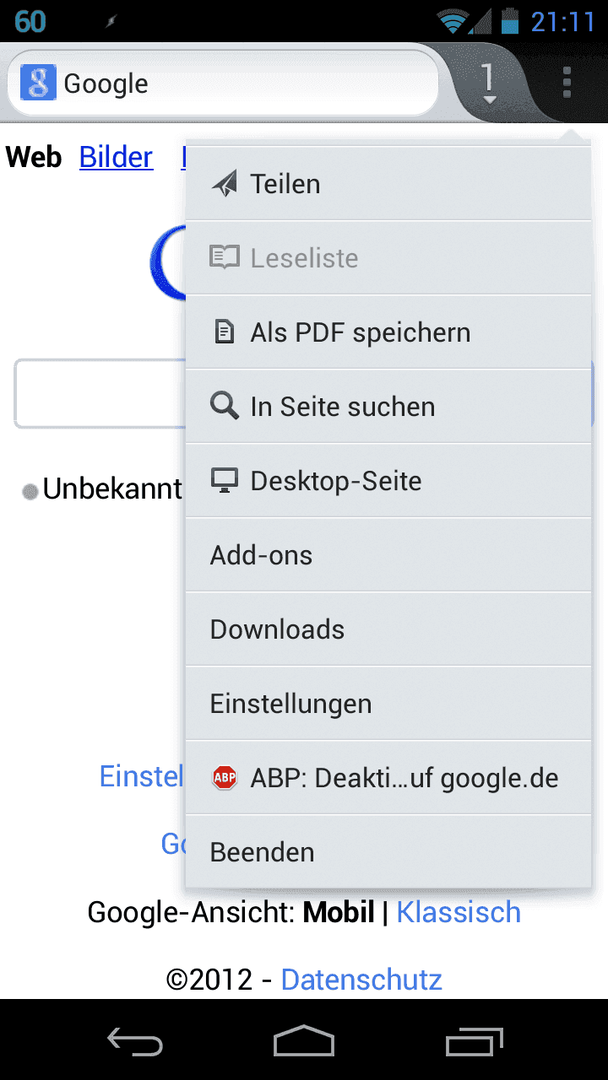
Task: Tap the red ABP stop-sign icon
Action: coord(224,778)
